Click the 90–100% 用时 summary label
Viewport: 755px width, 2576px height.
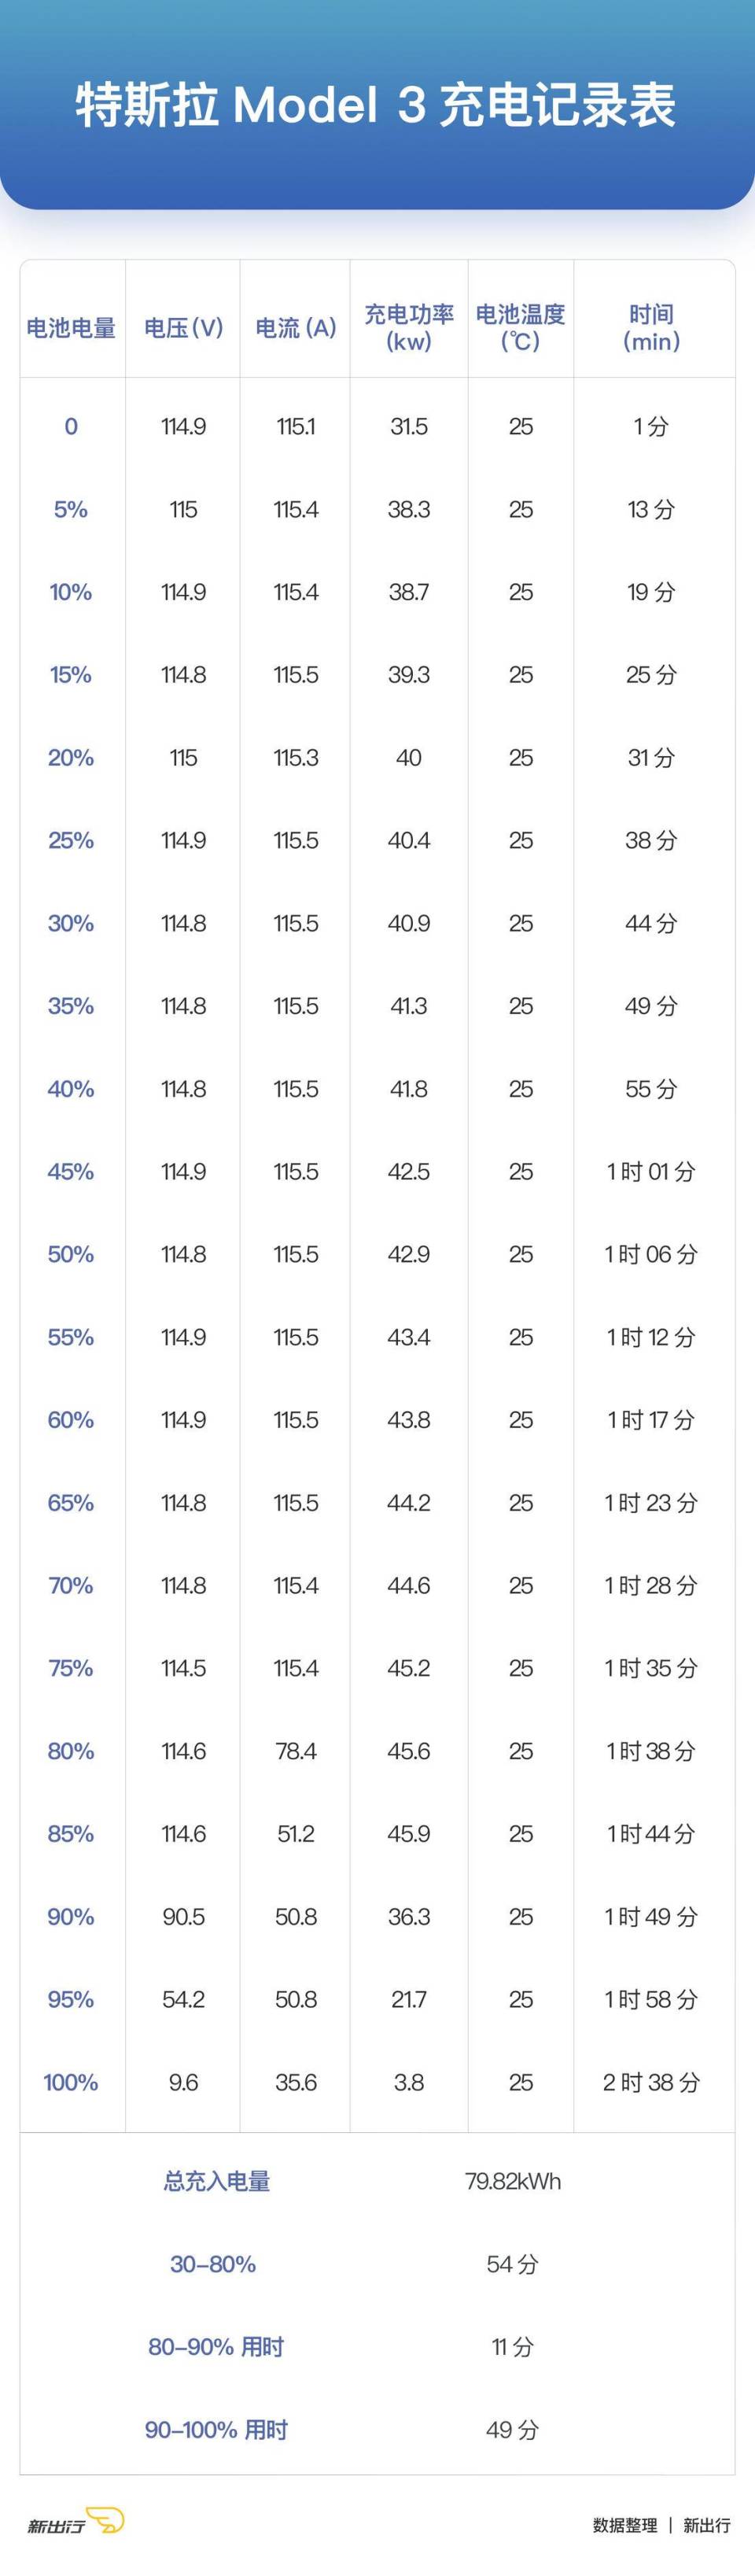pyautogui.click(x=216, y=2429)
